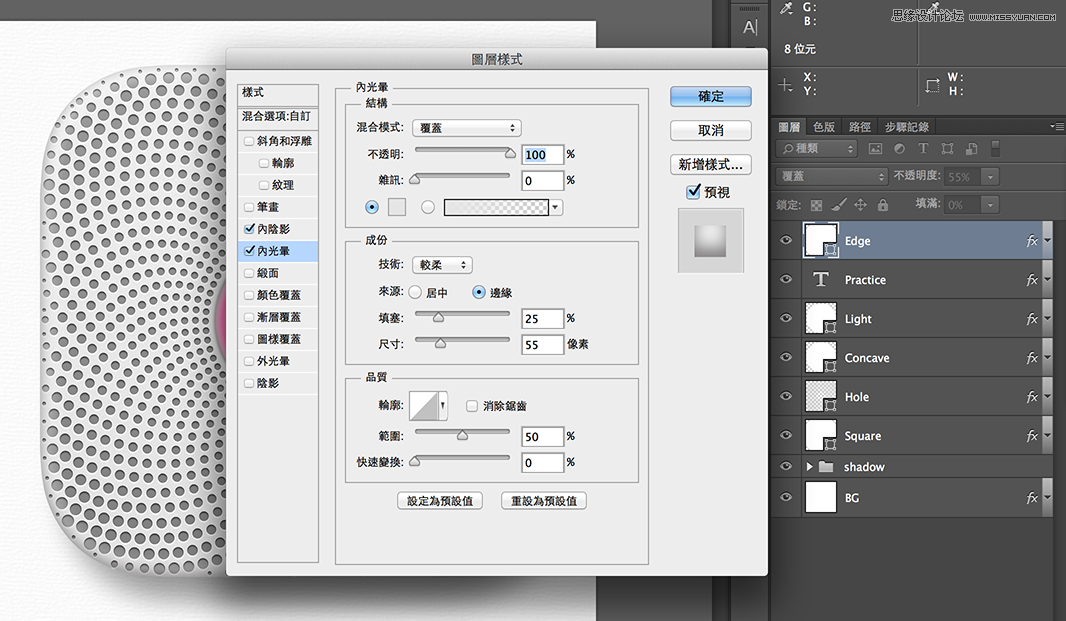This screenshot has width=1066, height=621.
Task: Expand the shadow layer group
Action: pyautogui.click(x=810, y=467)
